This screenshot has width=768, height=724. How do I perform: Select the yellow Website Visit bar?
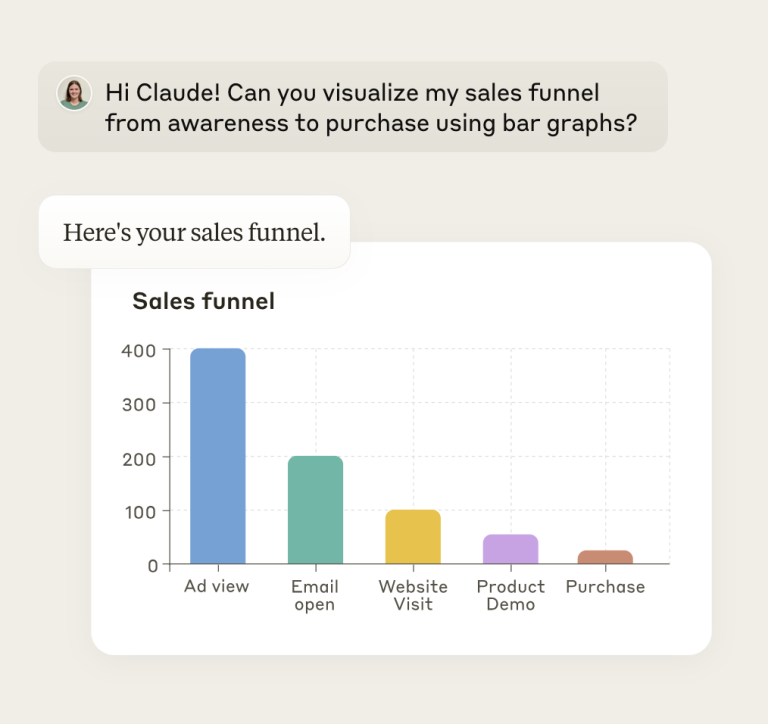click(x=413, y=537)
